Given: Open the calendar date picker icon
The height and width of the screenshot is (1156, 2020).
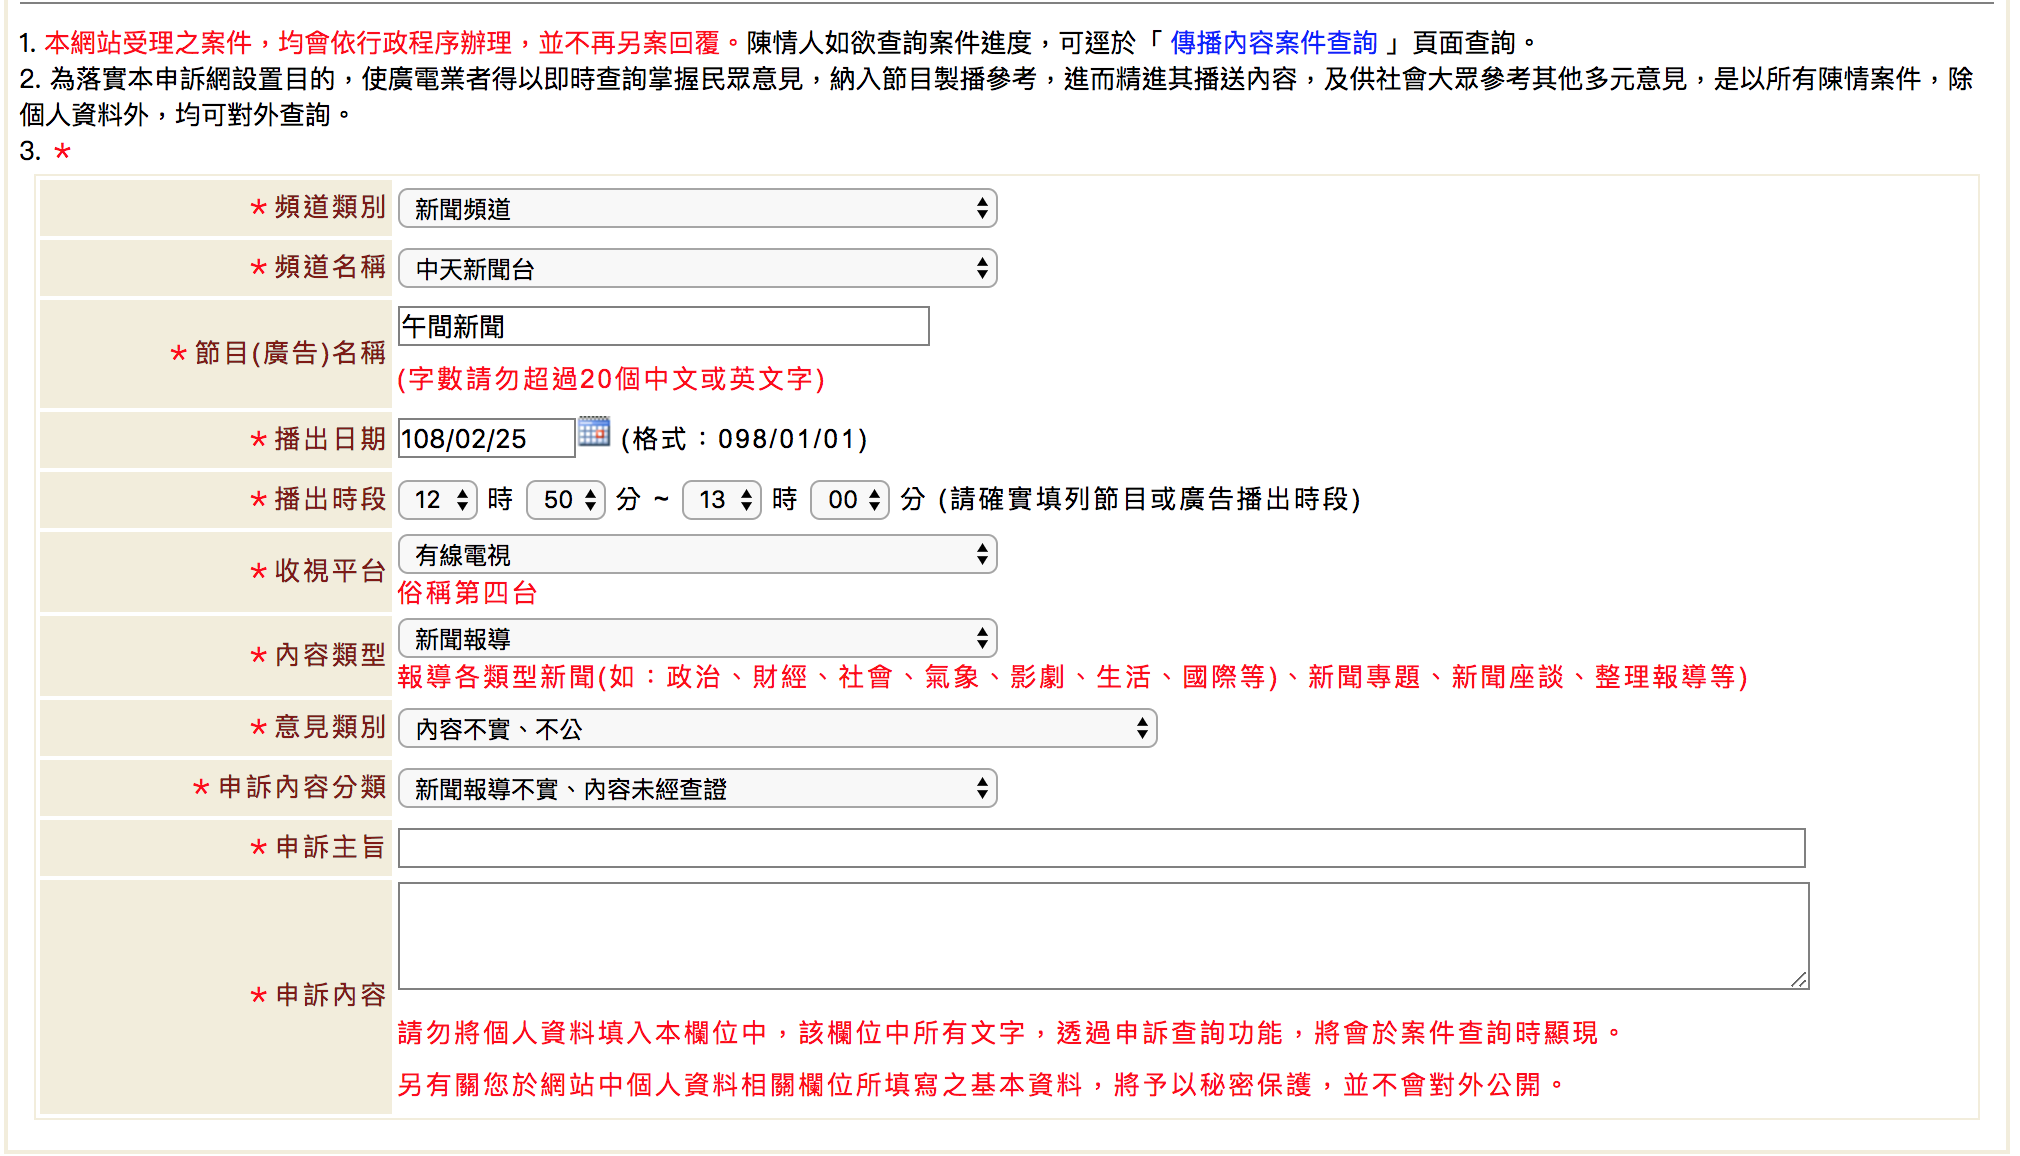Looking at the screenshot, I should tap(594, 432).
